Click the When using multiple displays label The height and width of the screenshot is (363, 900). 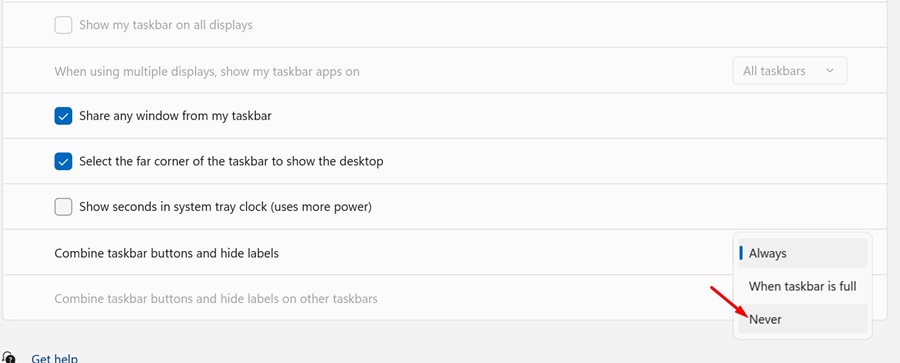pyautogui.click(x=207, y=72)
